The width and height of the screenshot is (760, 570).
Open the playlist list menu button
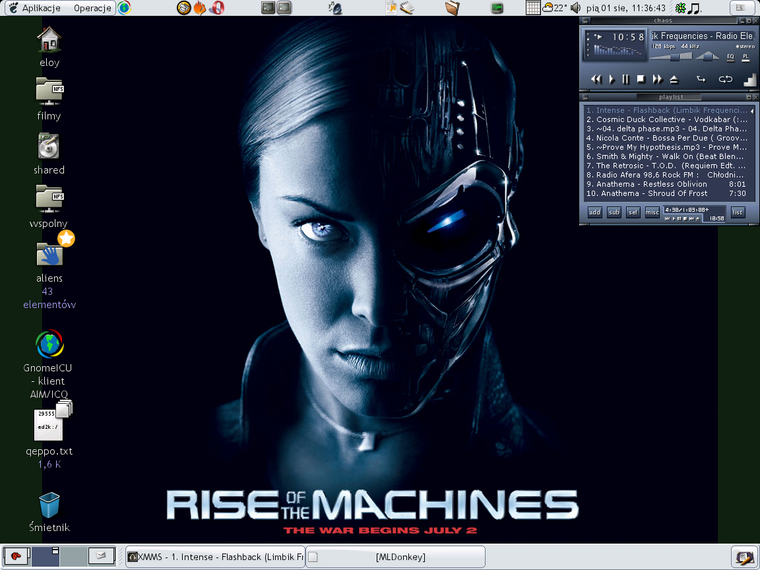(737, 212)
